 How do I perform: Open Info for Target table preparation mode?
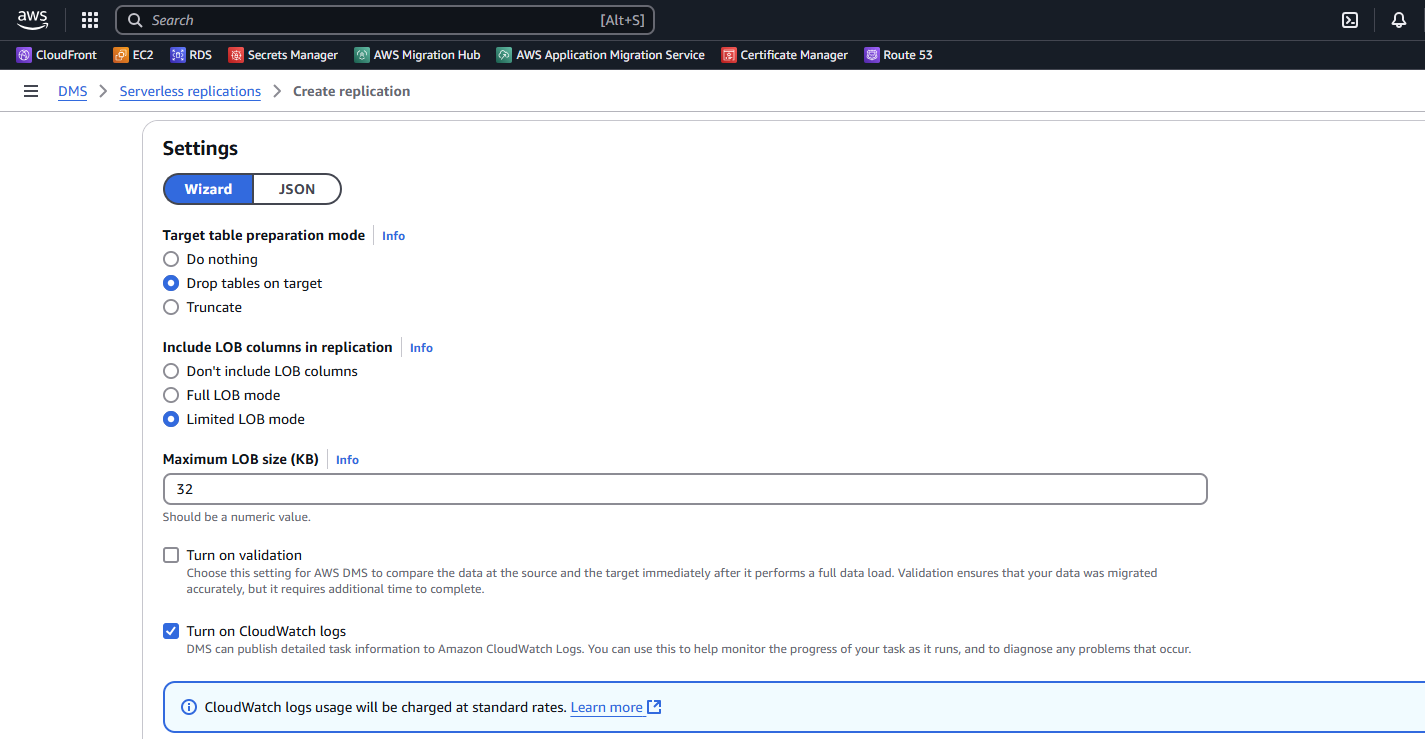point(393,236)
